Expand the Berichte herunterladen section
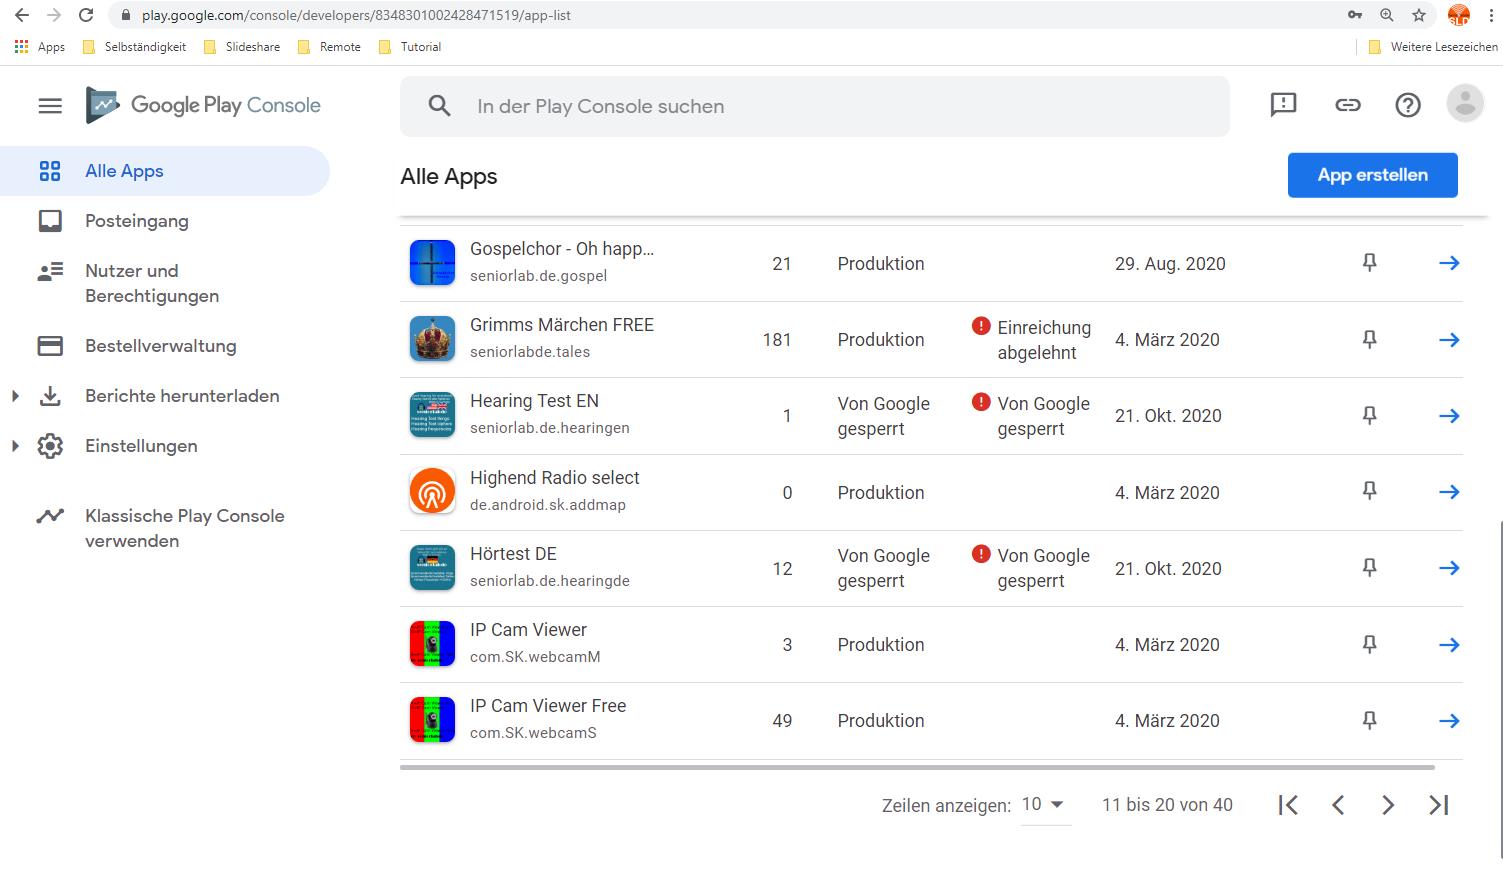Viewport: 1503px width, 887px height. coord(15,396)
